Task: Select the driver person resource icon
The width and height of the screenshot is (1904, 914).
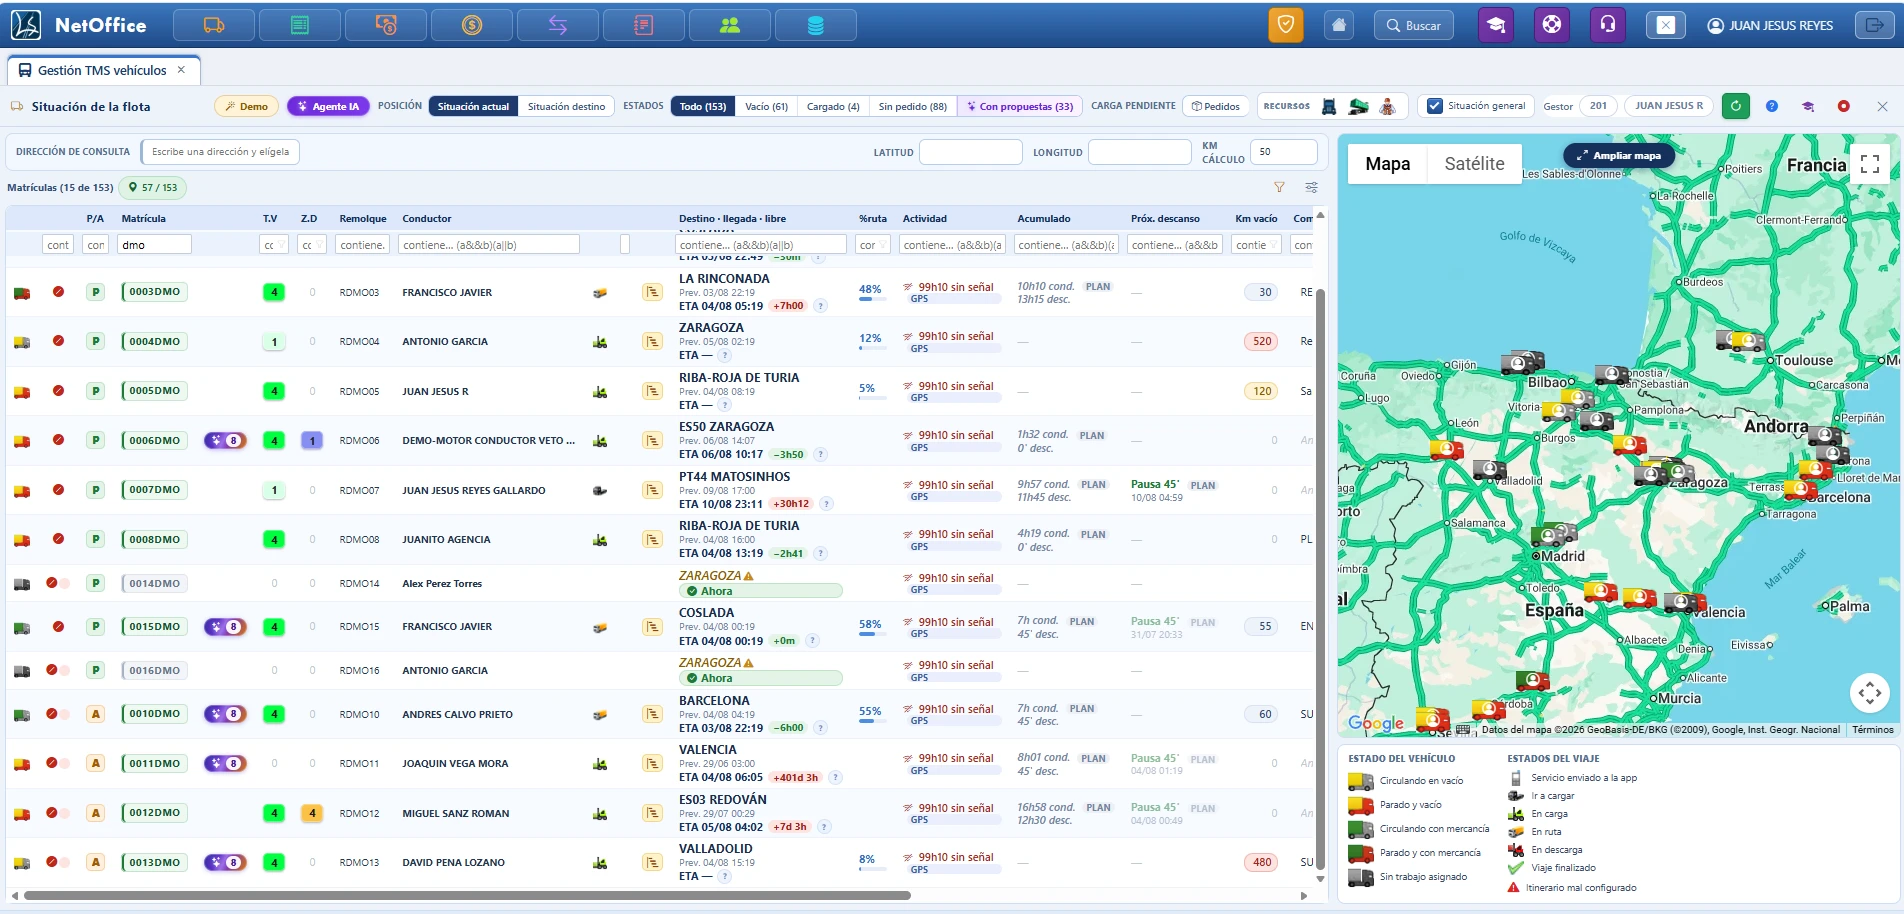Action: 1388,106
